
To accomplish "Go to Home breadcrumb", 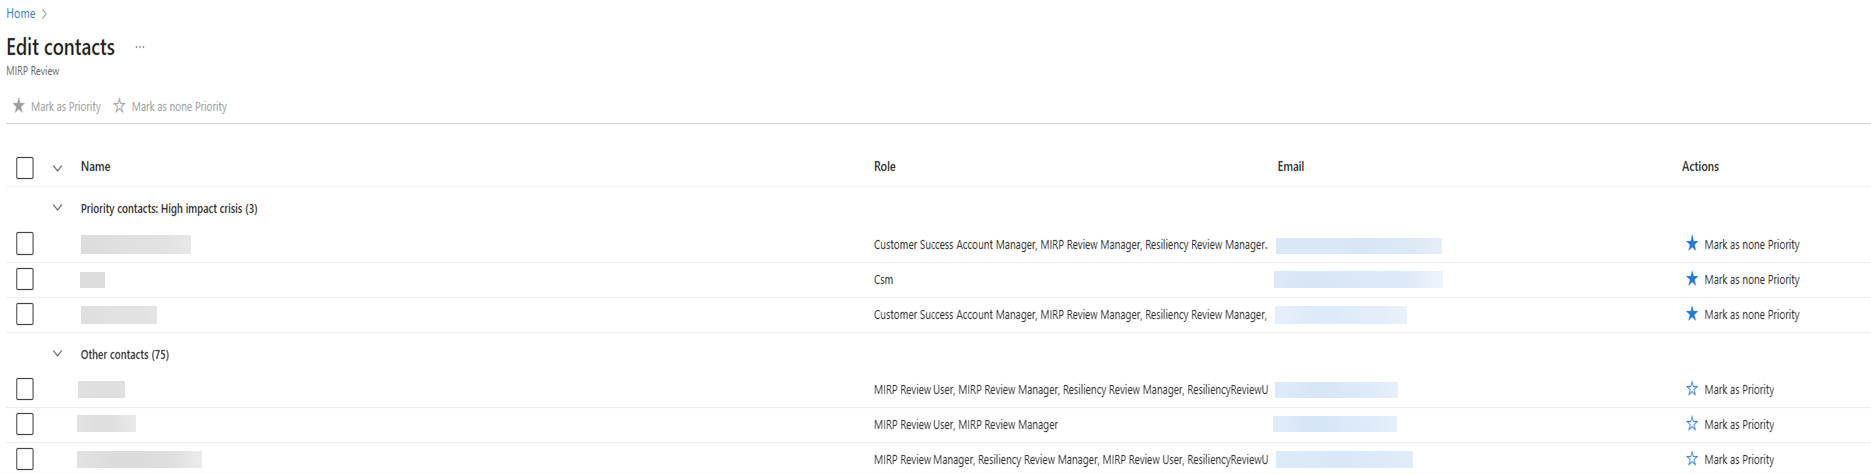I will 21,13.
